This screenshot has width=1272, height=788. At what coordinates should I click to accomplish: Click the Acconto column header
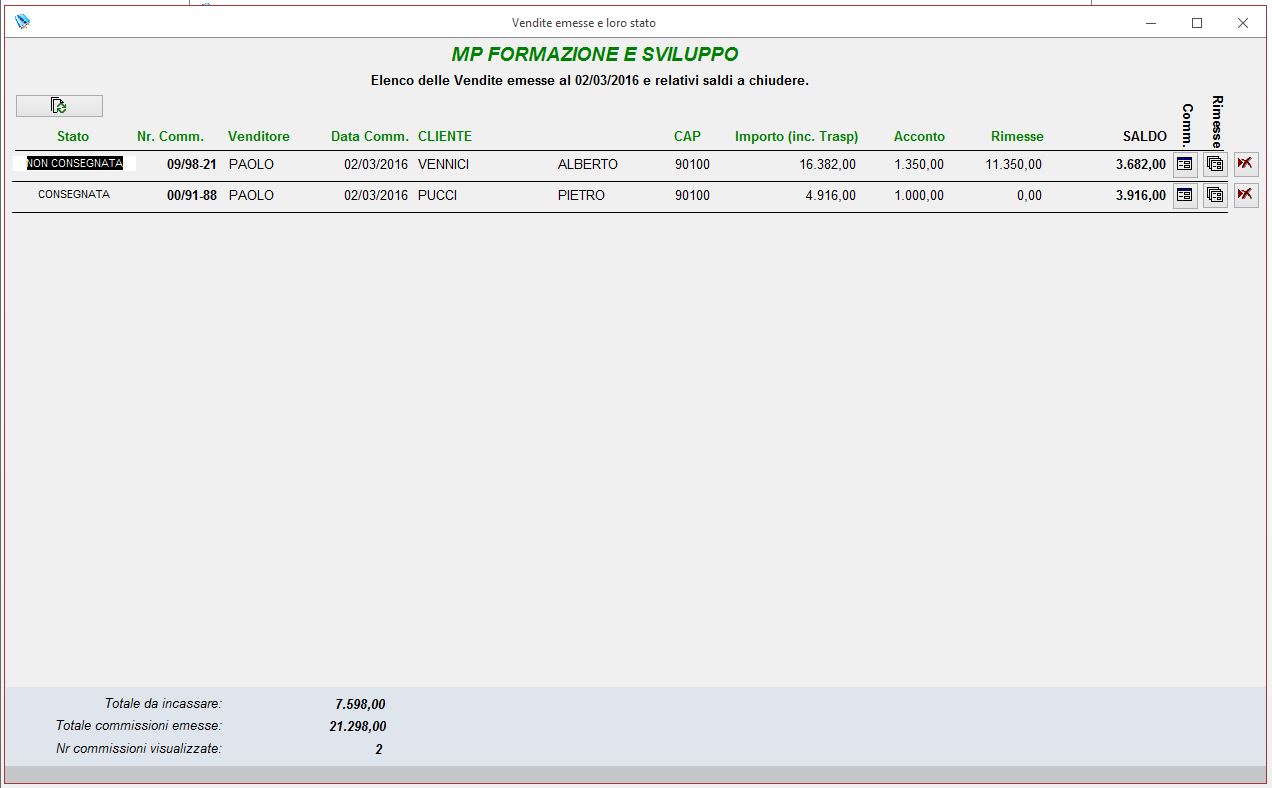[x=919, y=136]
